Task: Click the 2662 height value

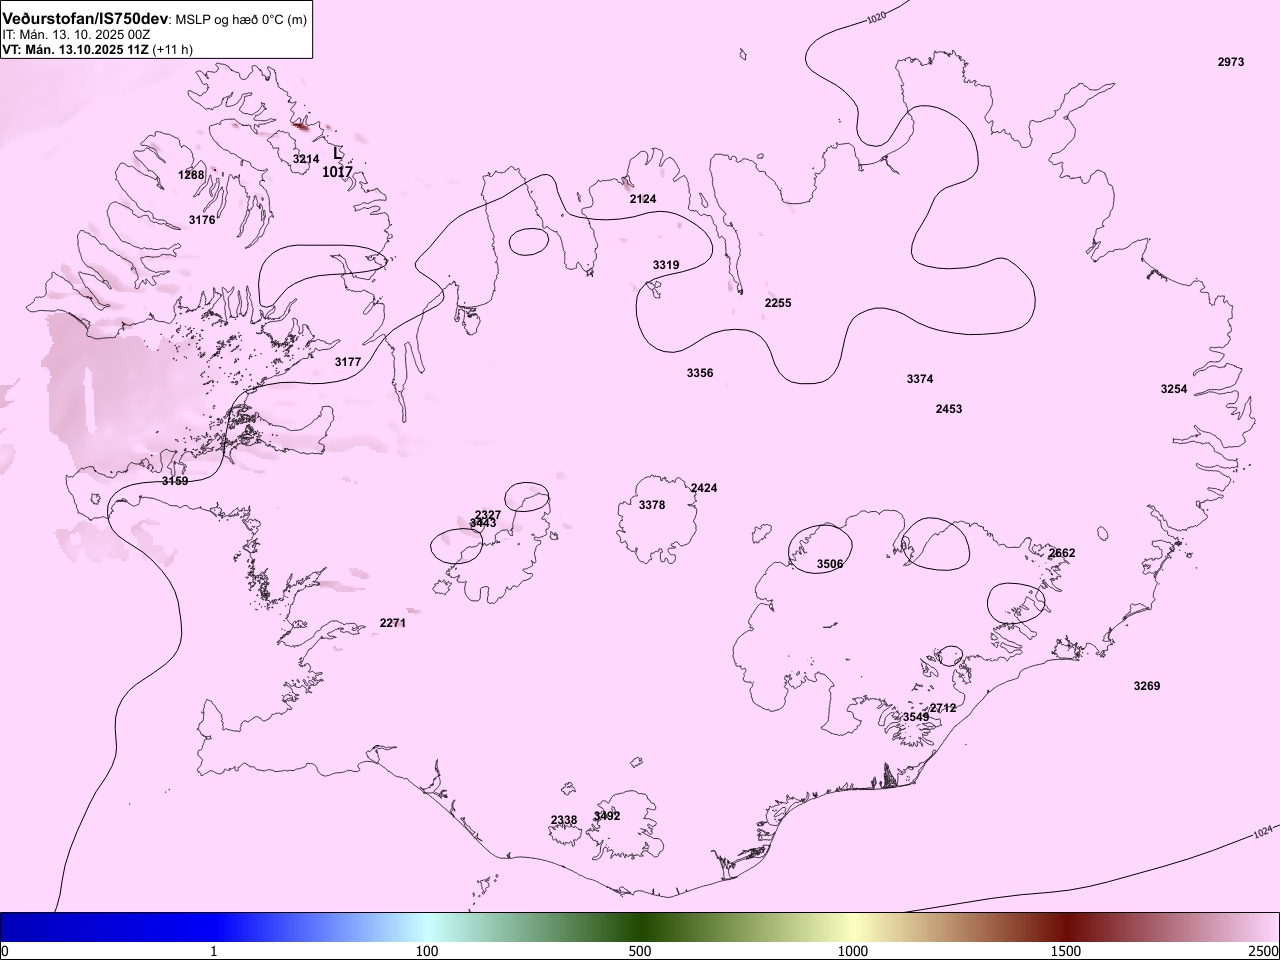Action: click(1062, 553)
